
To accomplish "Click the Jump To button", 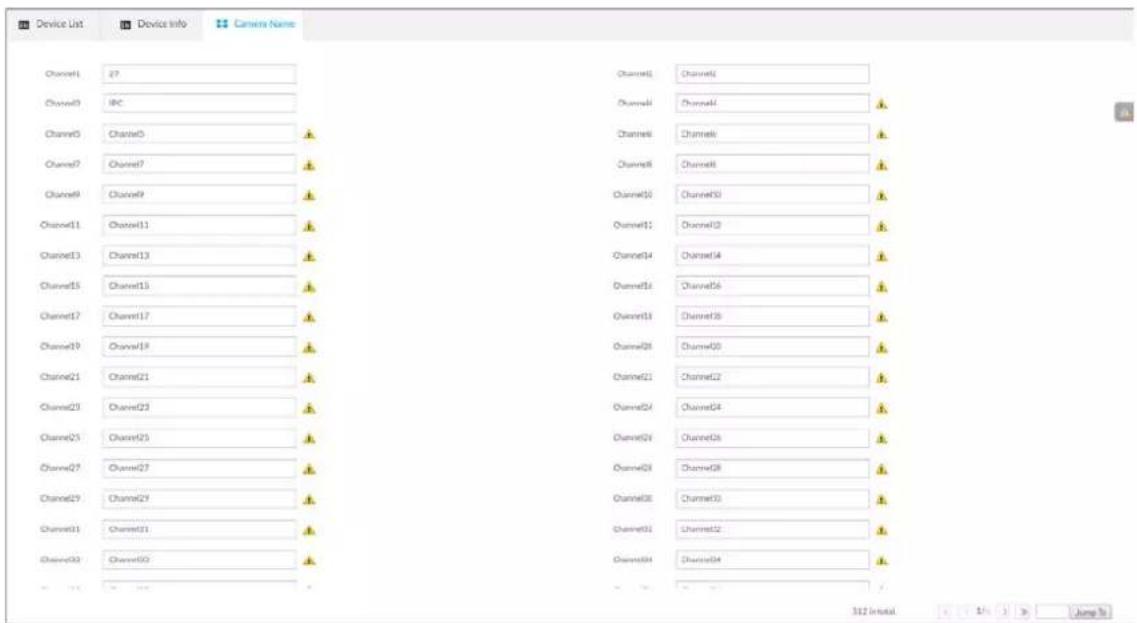I will 1091,612.
